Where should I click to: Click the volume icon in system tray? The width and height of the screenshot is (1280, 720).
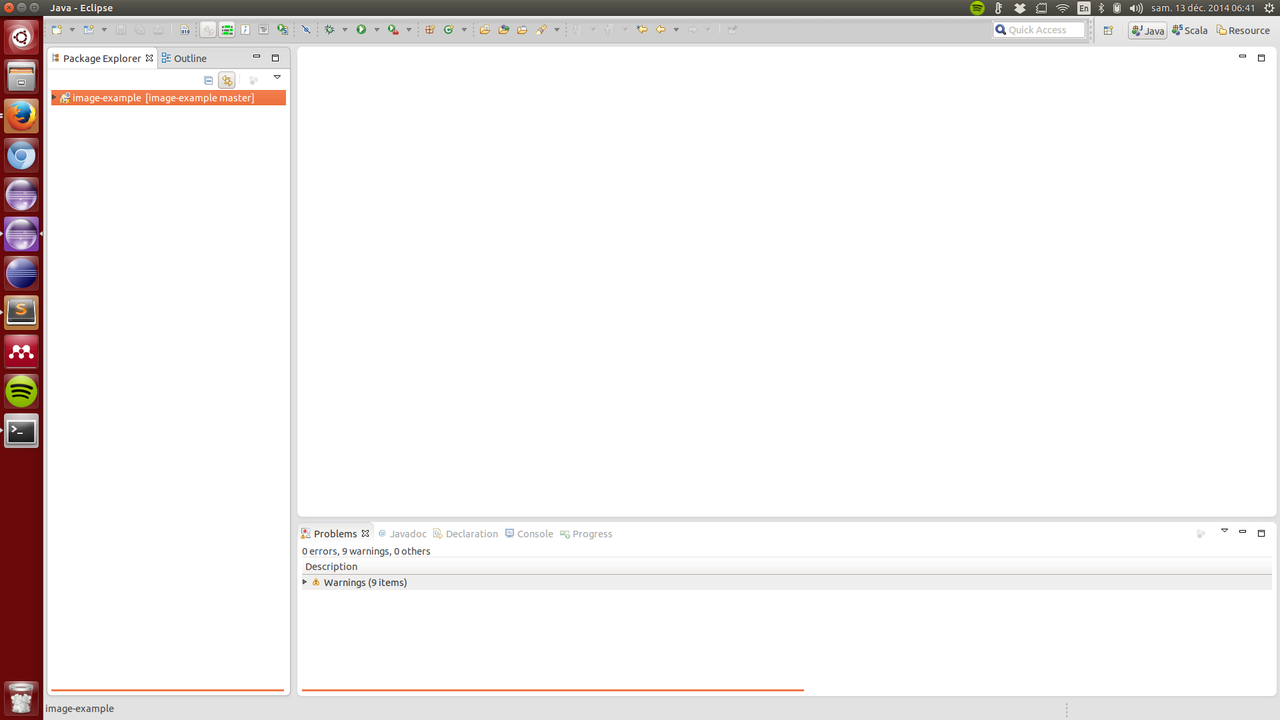pyautogui.click(x=1136, y=8)
